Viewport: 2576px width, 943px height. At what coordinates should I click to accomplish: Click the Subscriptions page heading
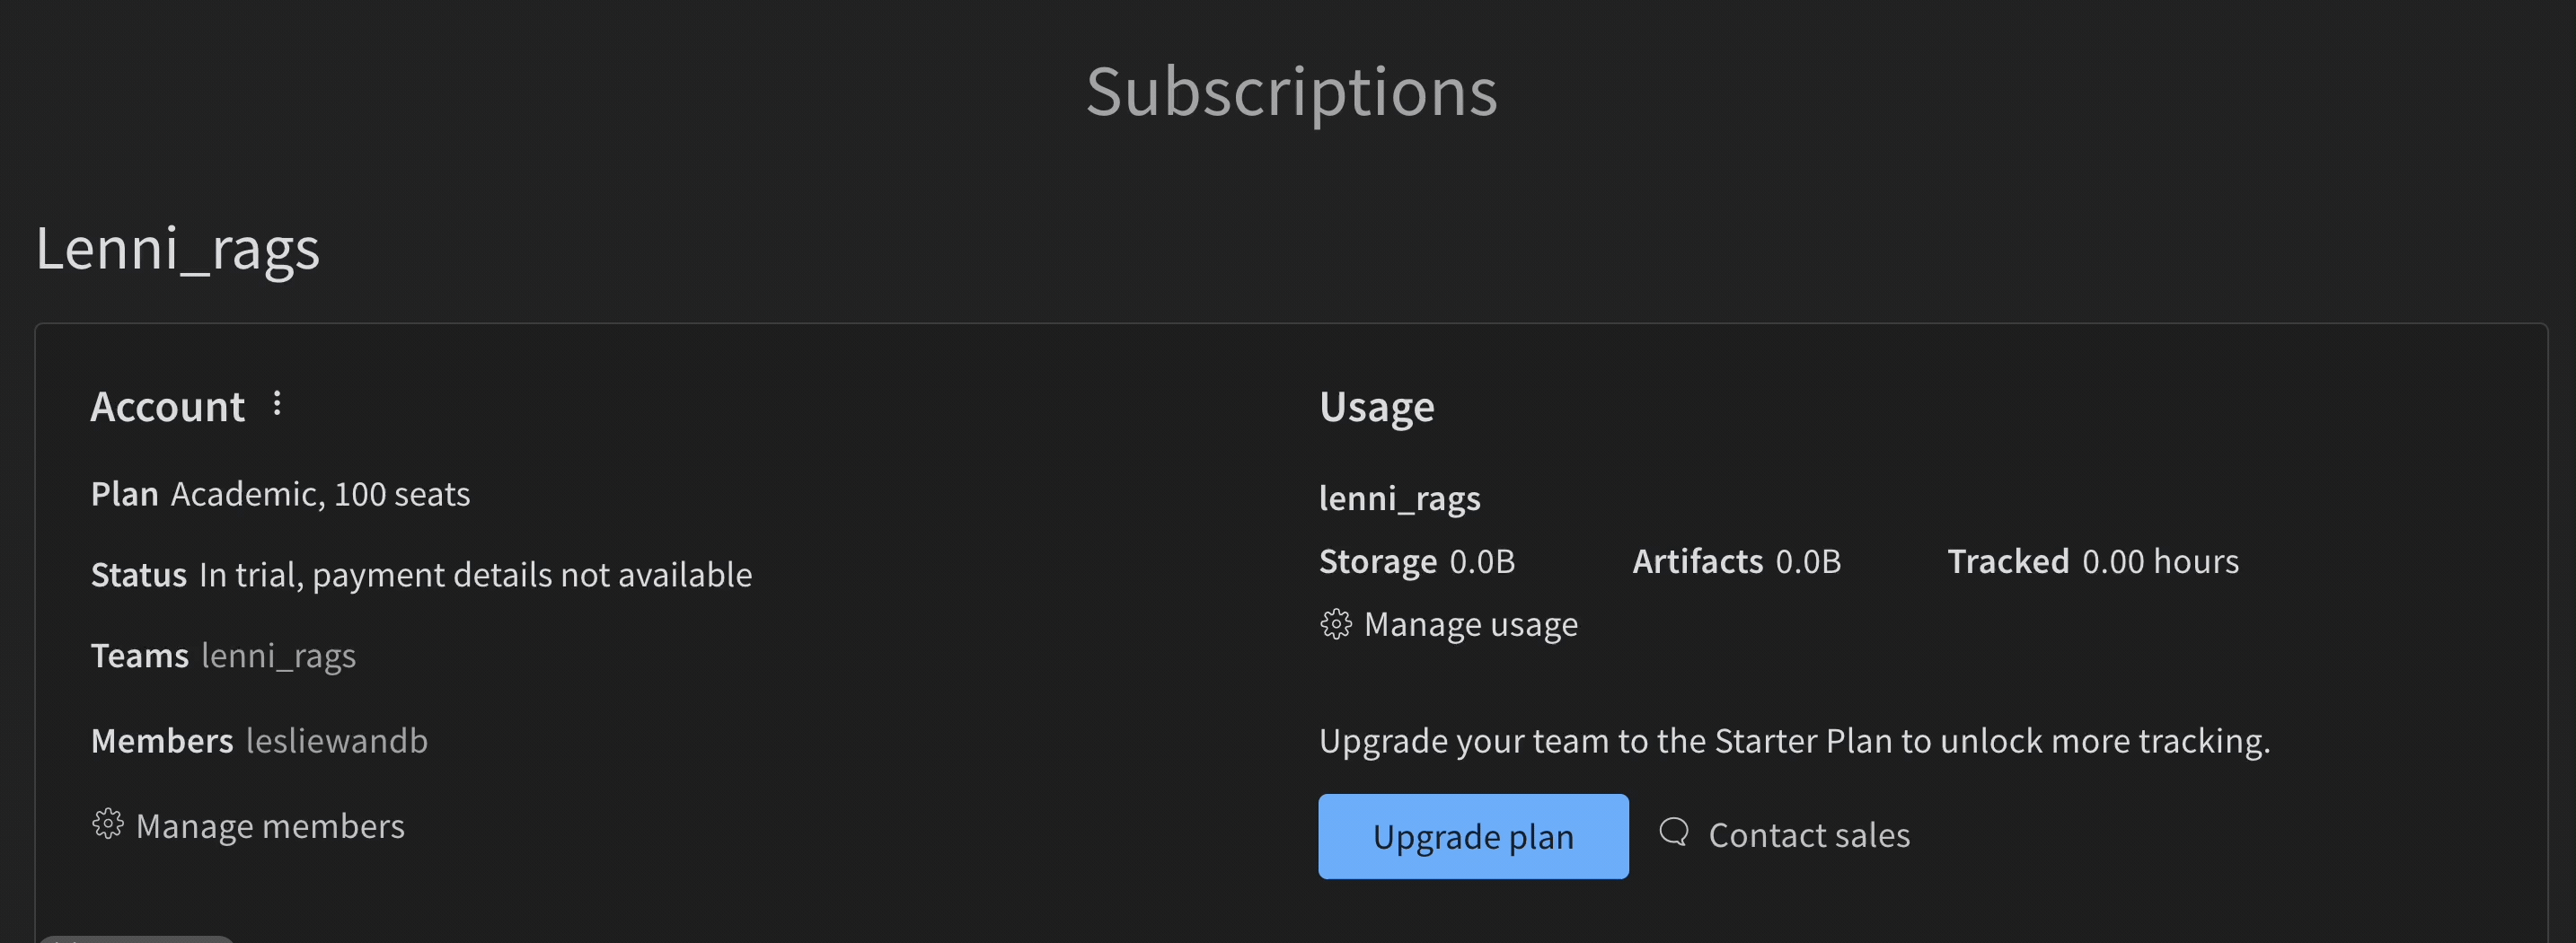(1291, 92)
